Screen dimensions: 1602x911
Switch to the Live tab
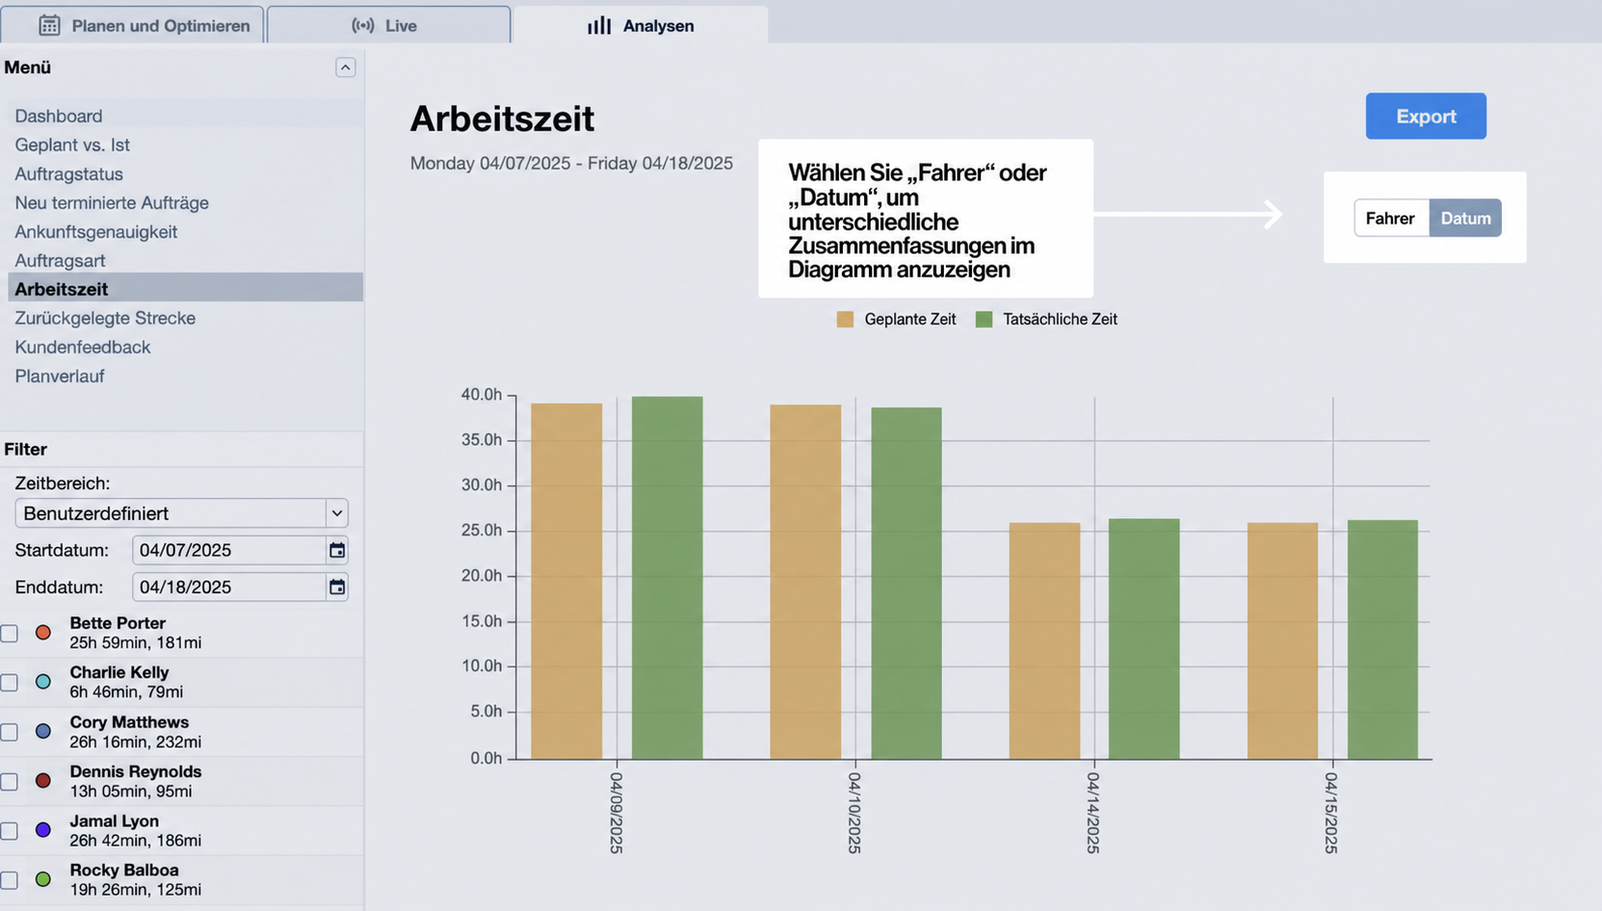(x=388, y=25)
